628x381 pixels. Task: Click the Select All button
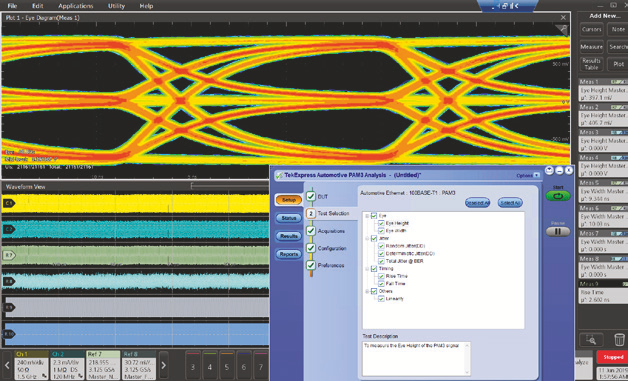pos(510,203)
